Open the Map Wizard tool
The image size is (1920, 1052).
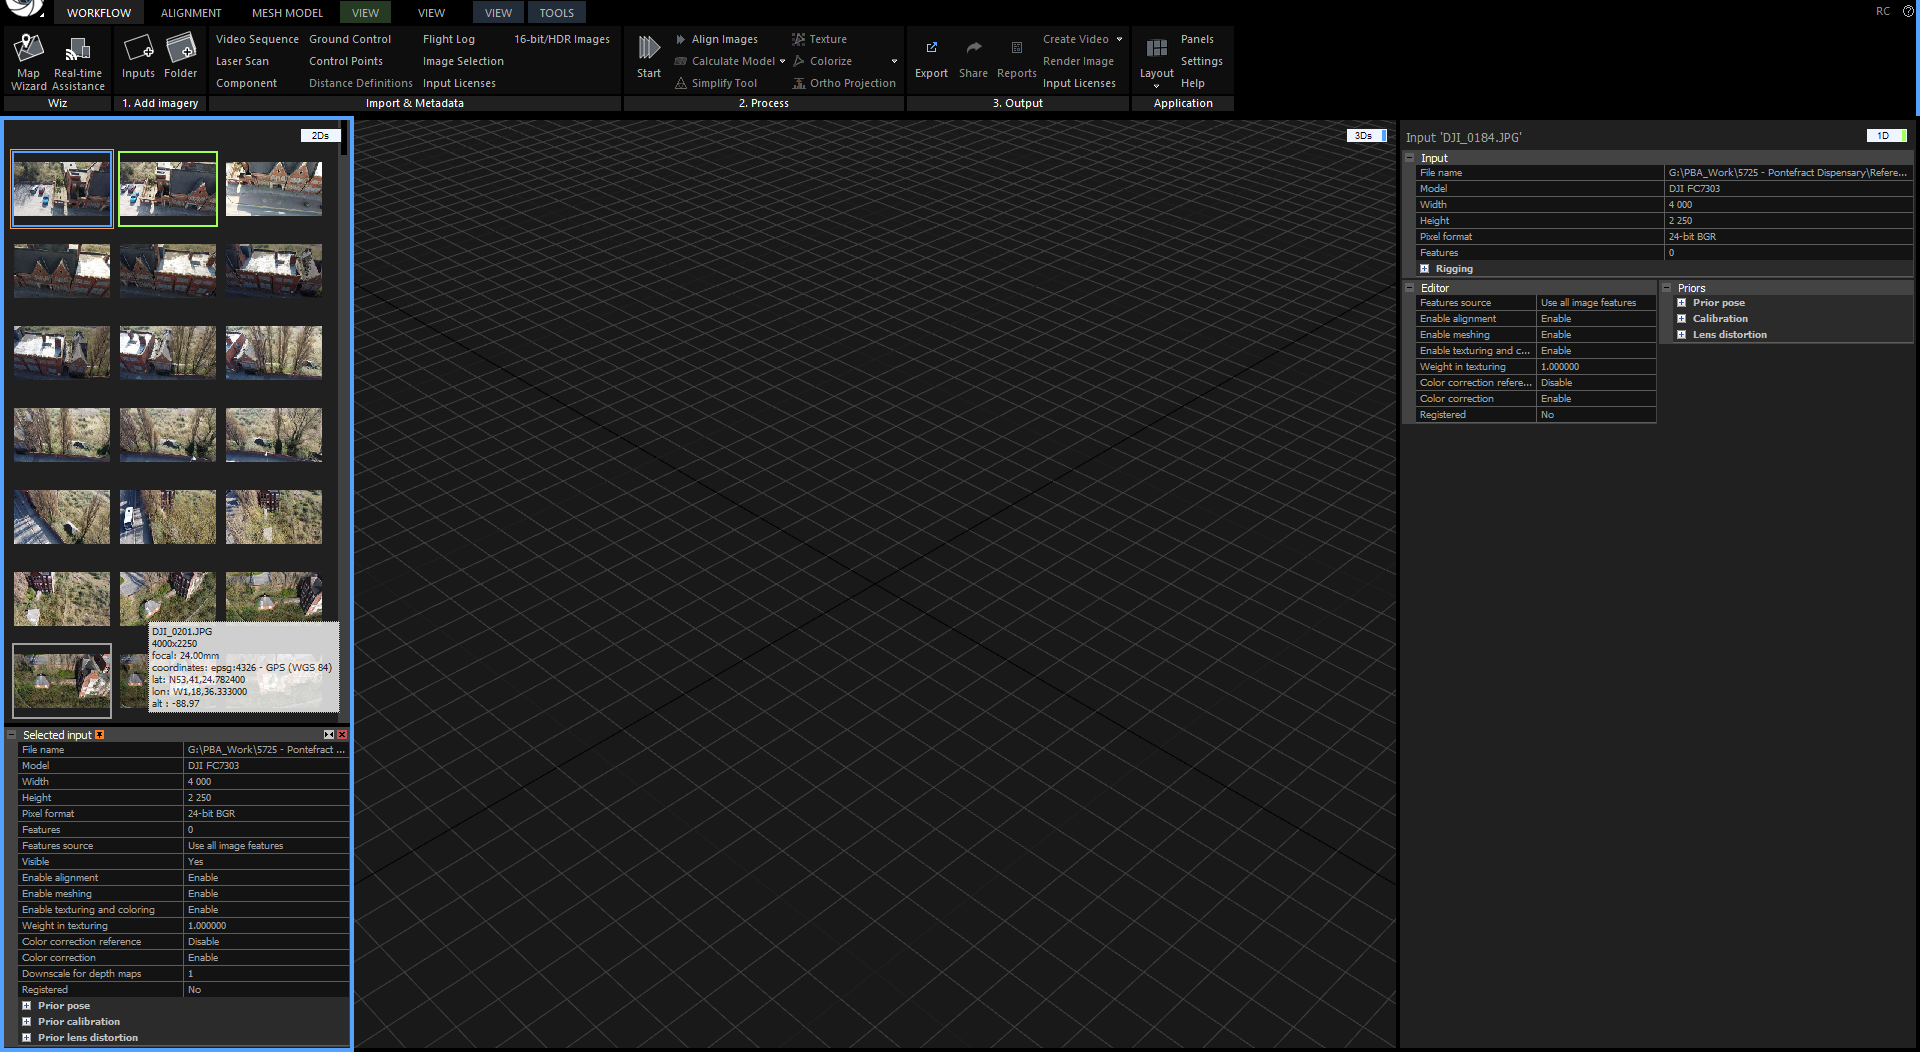coord(29,62)
